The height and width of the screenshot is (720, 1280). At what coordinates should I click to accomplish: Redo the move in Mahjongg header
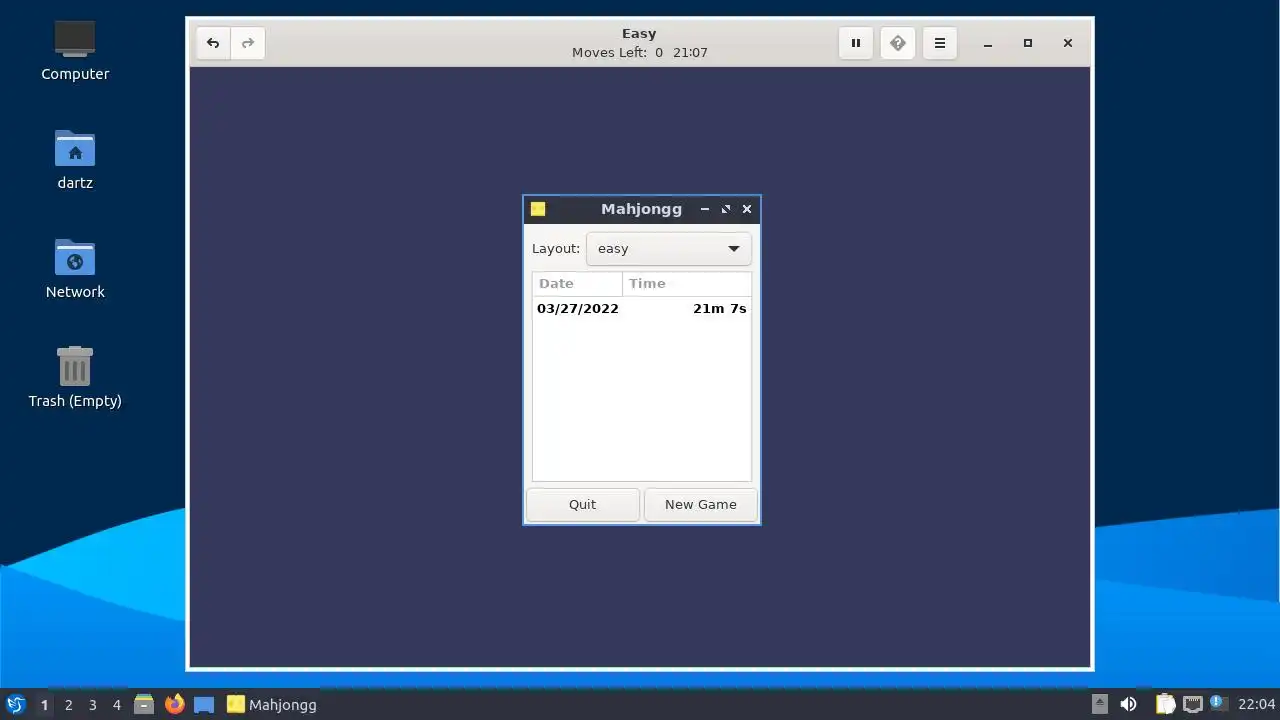pos(247,43)
